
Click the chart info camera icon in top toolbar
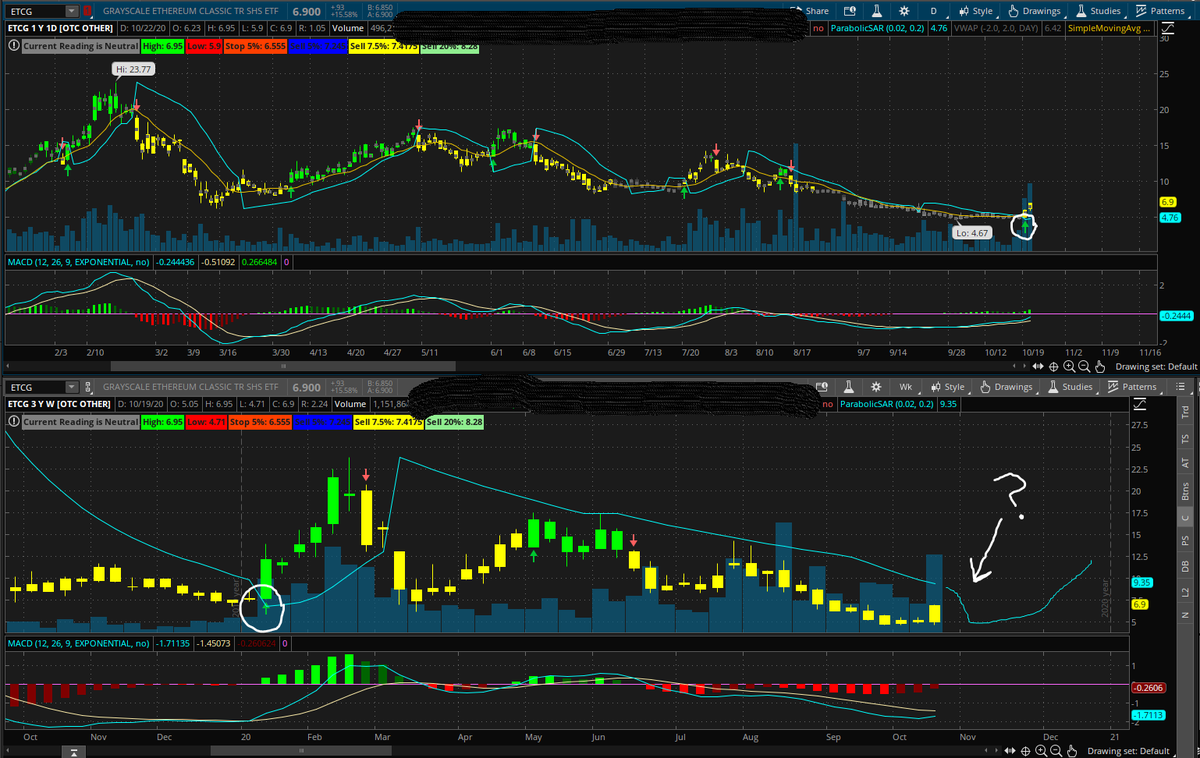850,11
